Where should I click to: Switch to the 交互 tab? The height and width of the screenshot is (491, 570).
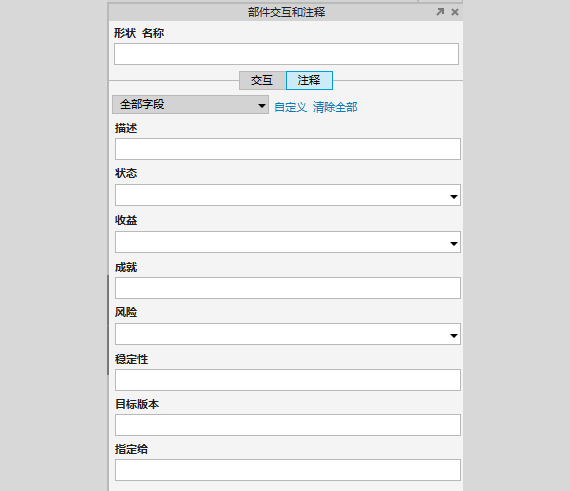pyautogui.click(x=262, y=80)
